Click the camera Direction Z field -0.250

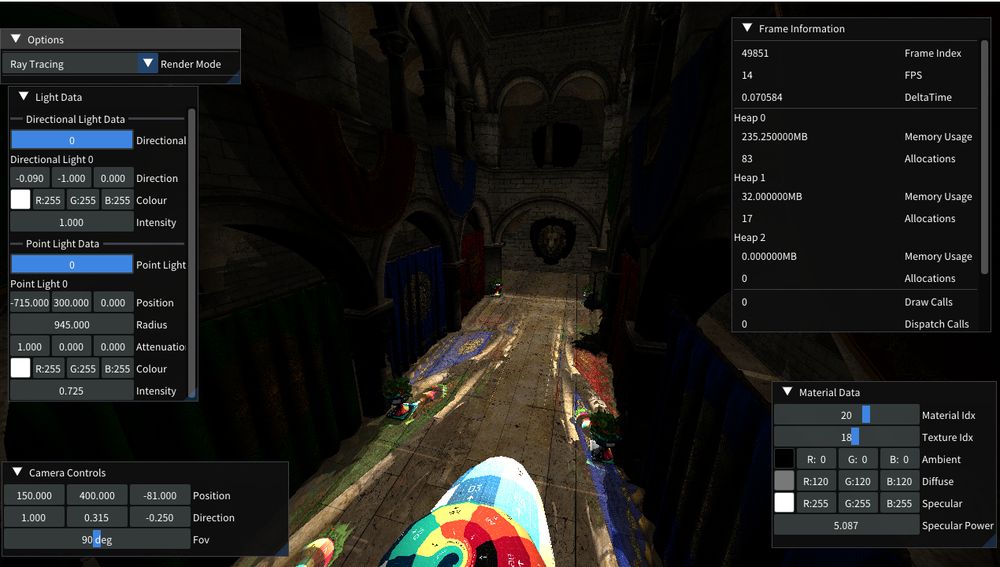point(160,517)
